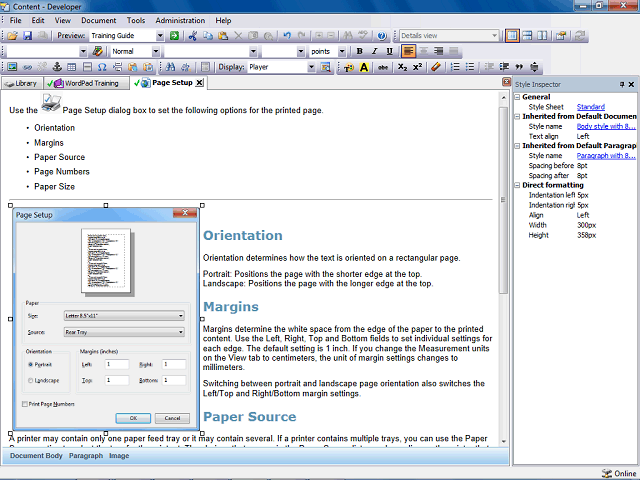Toggle underline formatting
The height and width of the screenshot is (480, 640).
pos(389,51)
